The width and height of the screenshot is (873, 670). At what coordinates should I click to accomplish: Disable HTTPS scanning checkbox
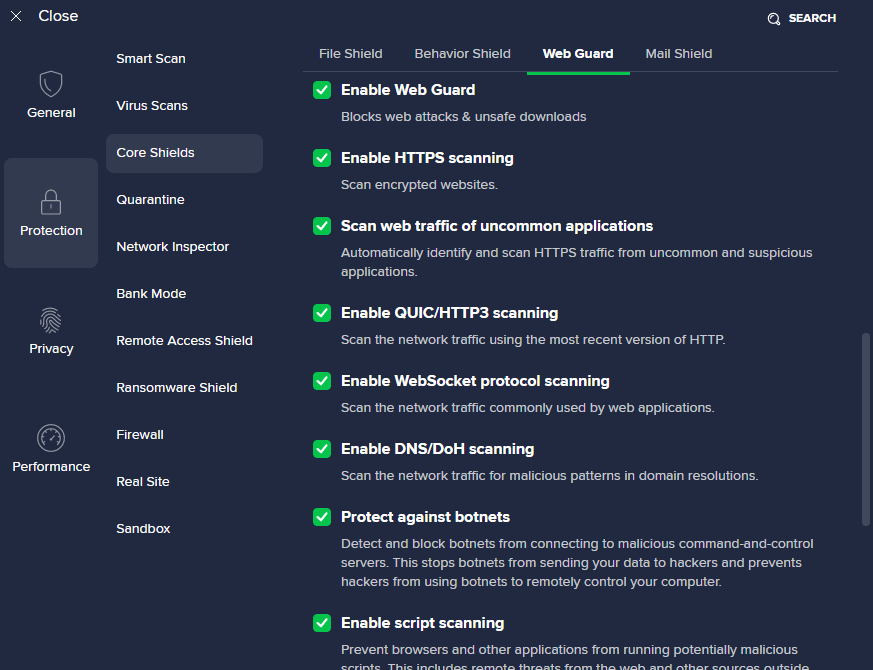tap(322, 158)
